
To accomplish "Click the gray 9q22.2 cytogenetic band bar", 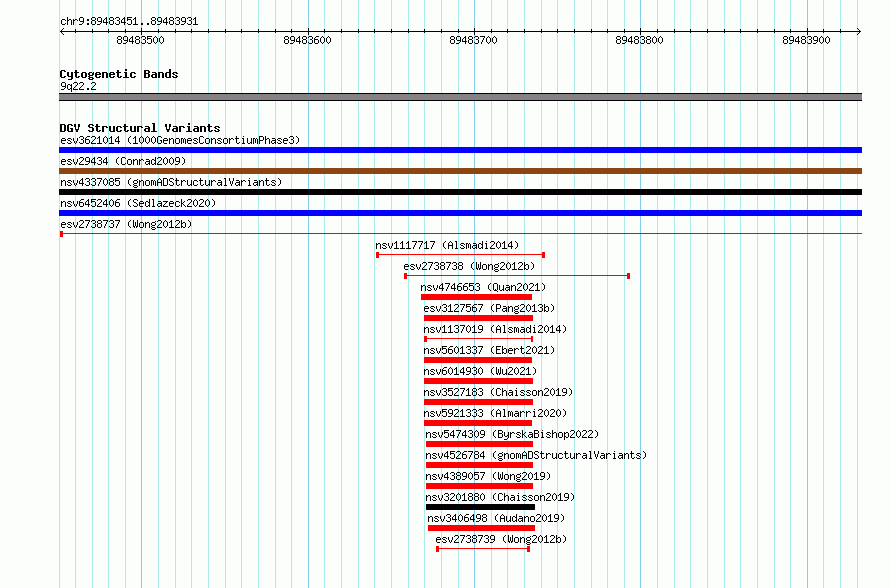I will [460, 97].
